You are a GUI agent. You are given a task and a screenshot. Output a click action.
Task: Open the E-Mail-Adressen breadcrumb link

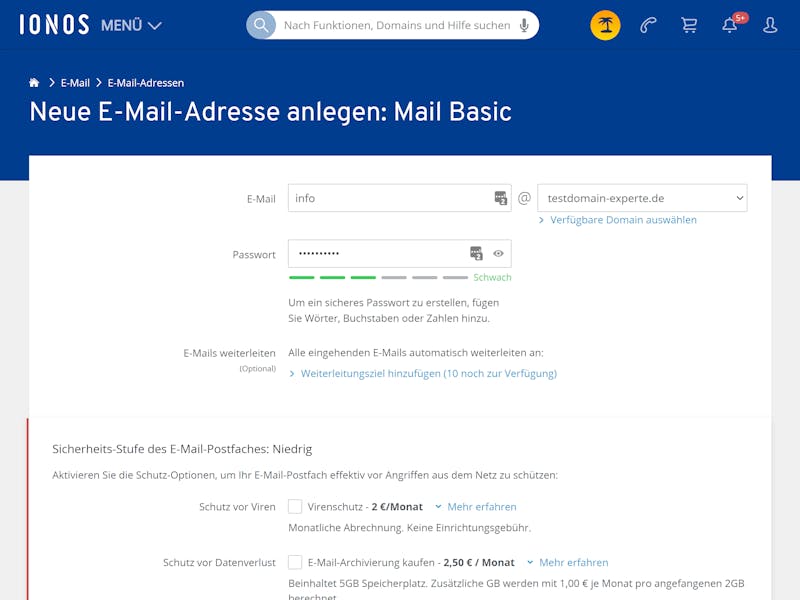click(146, 83)
